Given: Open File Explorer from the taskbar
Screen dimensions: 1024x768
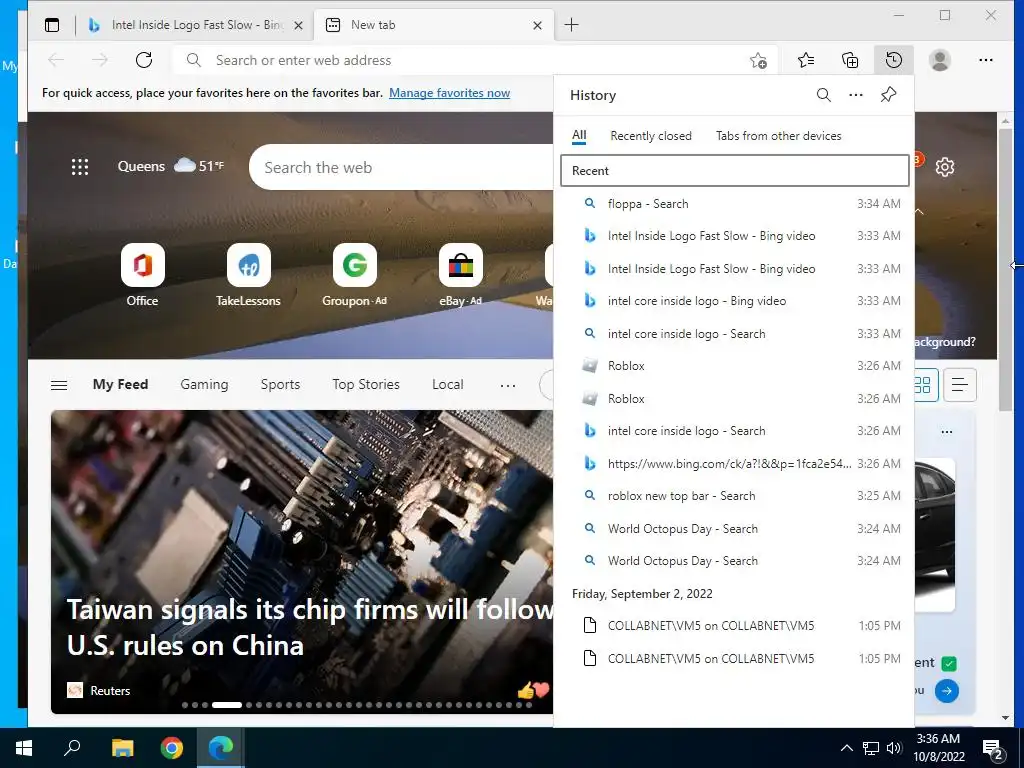Looking at the screenshot, I should coord(122,748).
